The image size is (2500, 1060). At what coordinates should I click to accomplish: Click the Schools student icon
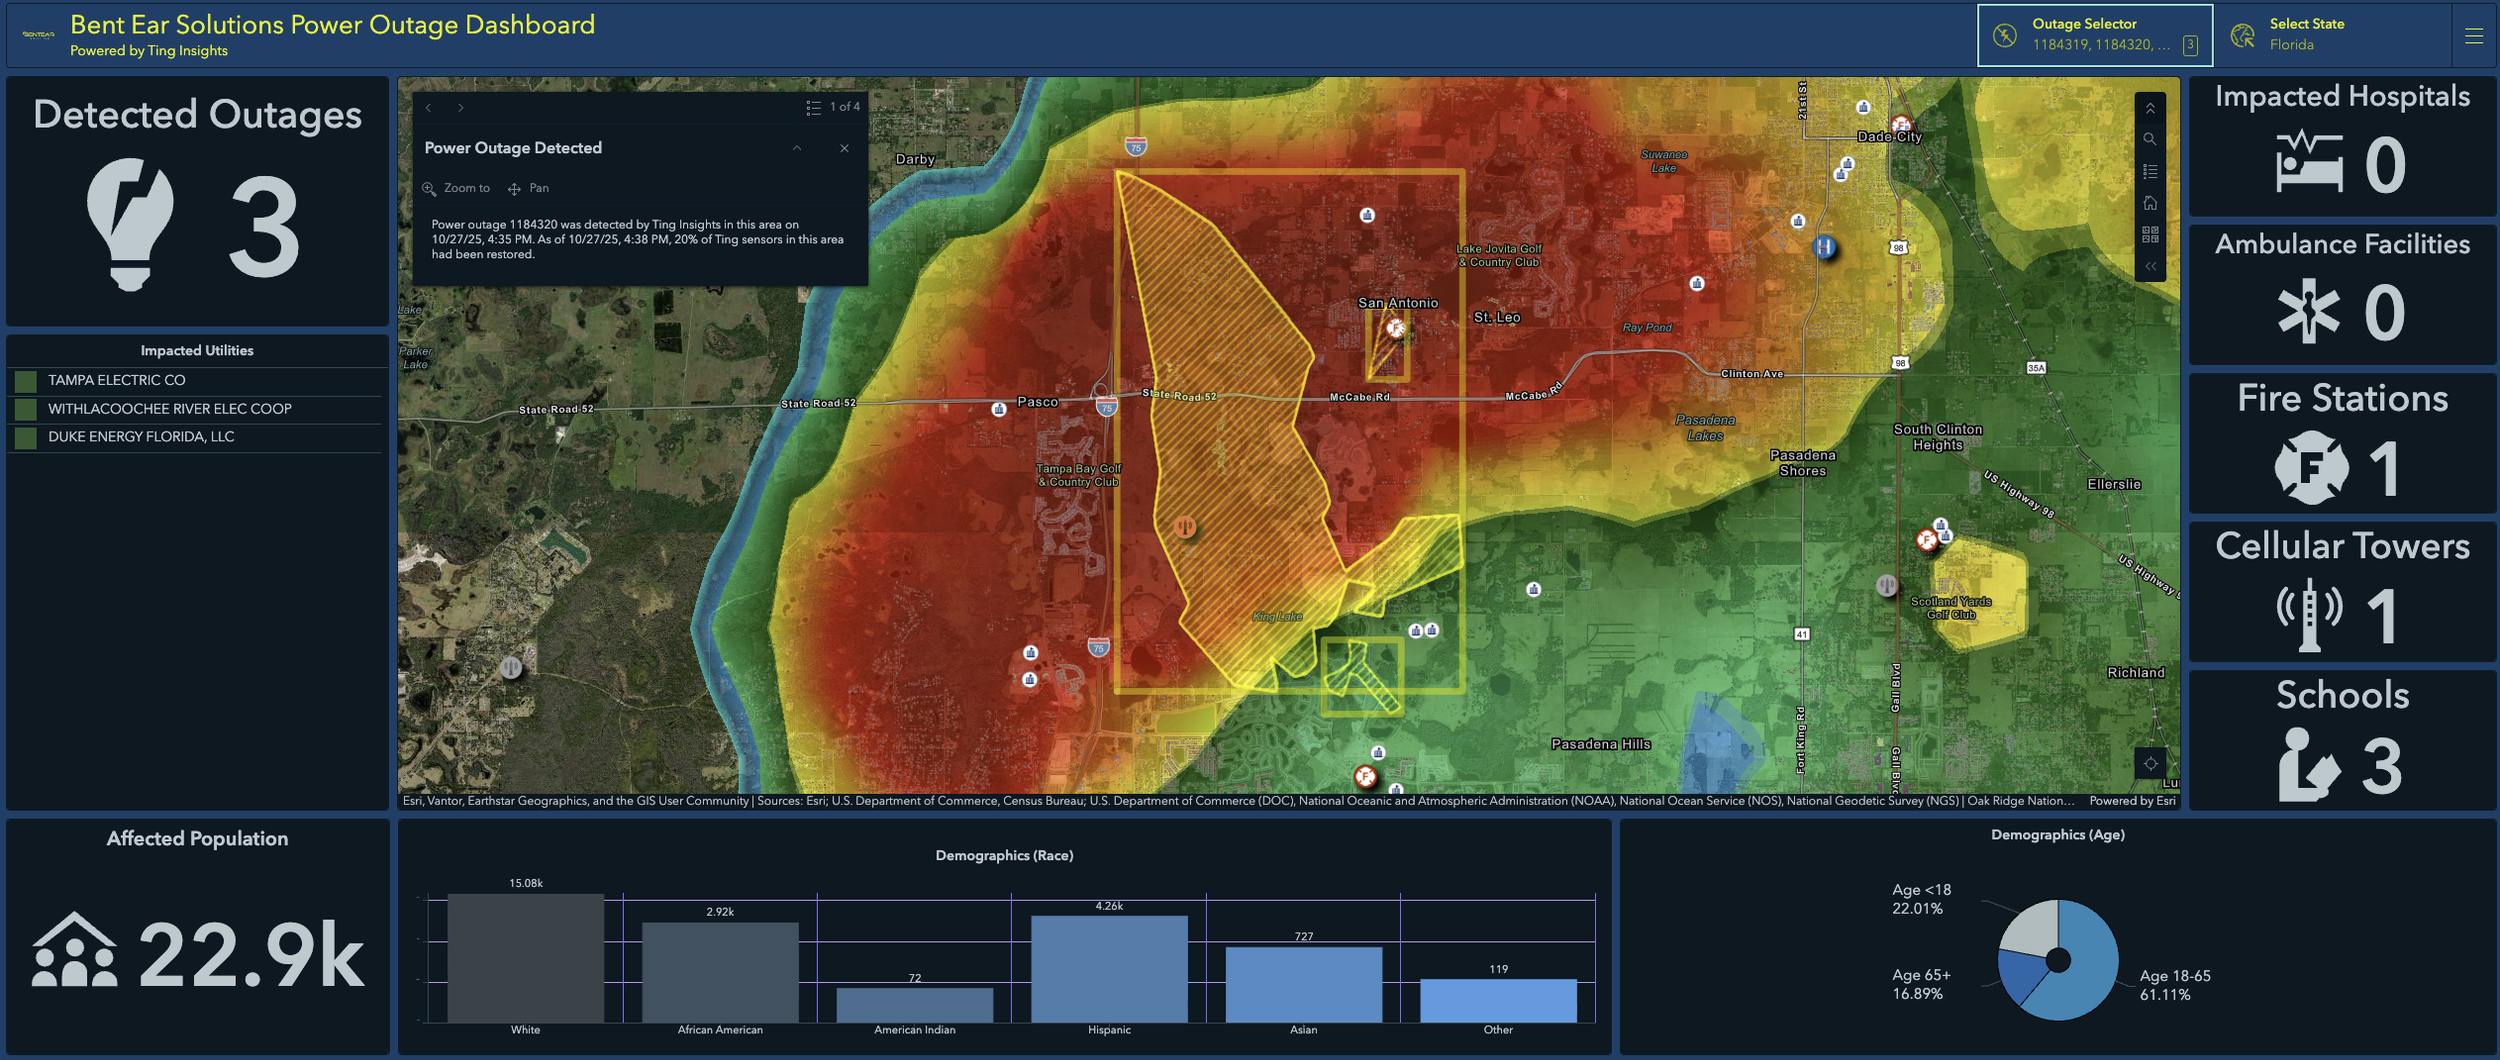[x=2309, y=764]
